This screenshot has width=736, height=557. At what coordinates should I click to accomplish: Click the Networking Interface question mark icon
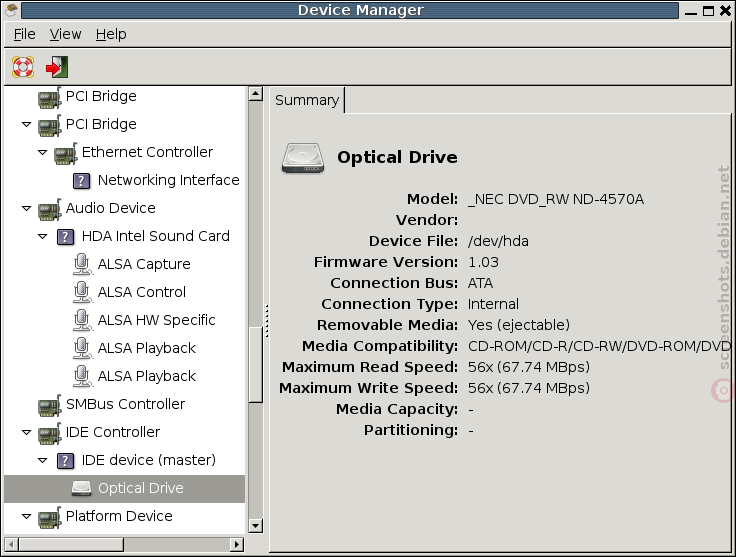click(x=82, y=181)
